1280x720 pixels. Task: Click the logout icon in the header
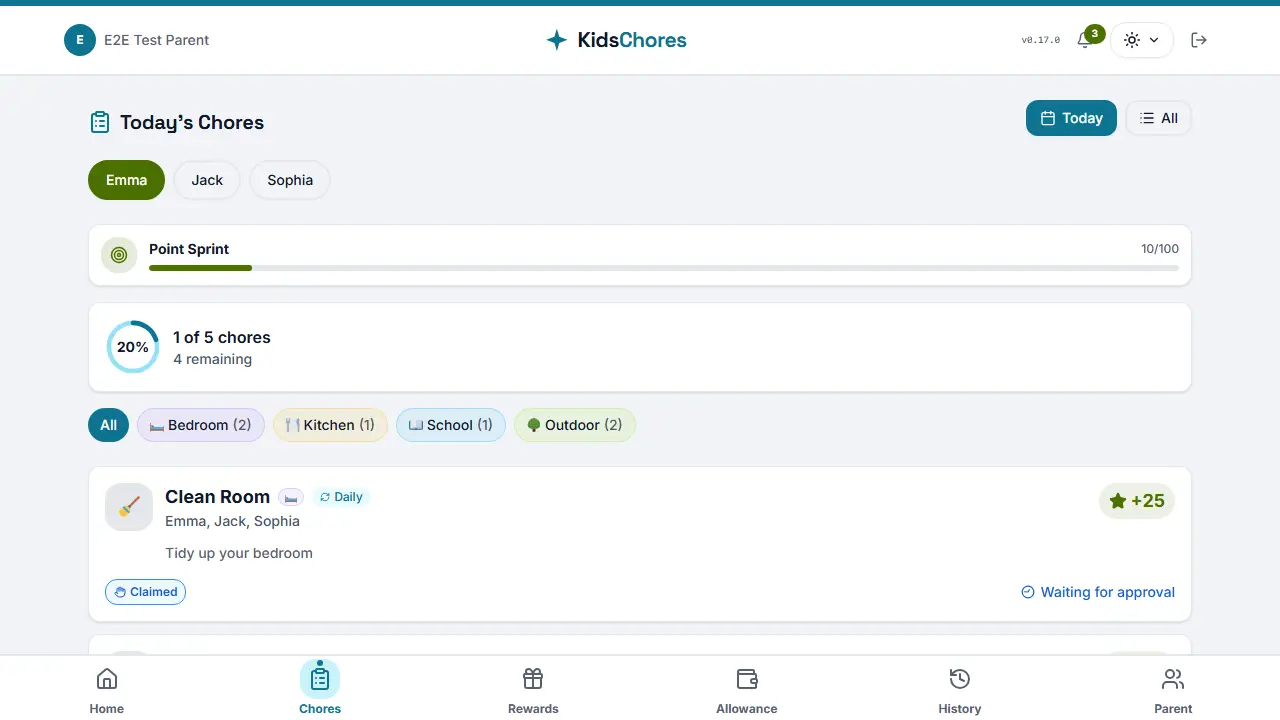[x=1199, y=40]
